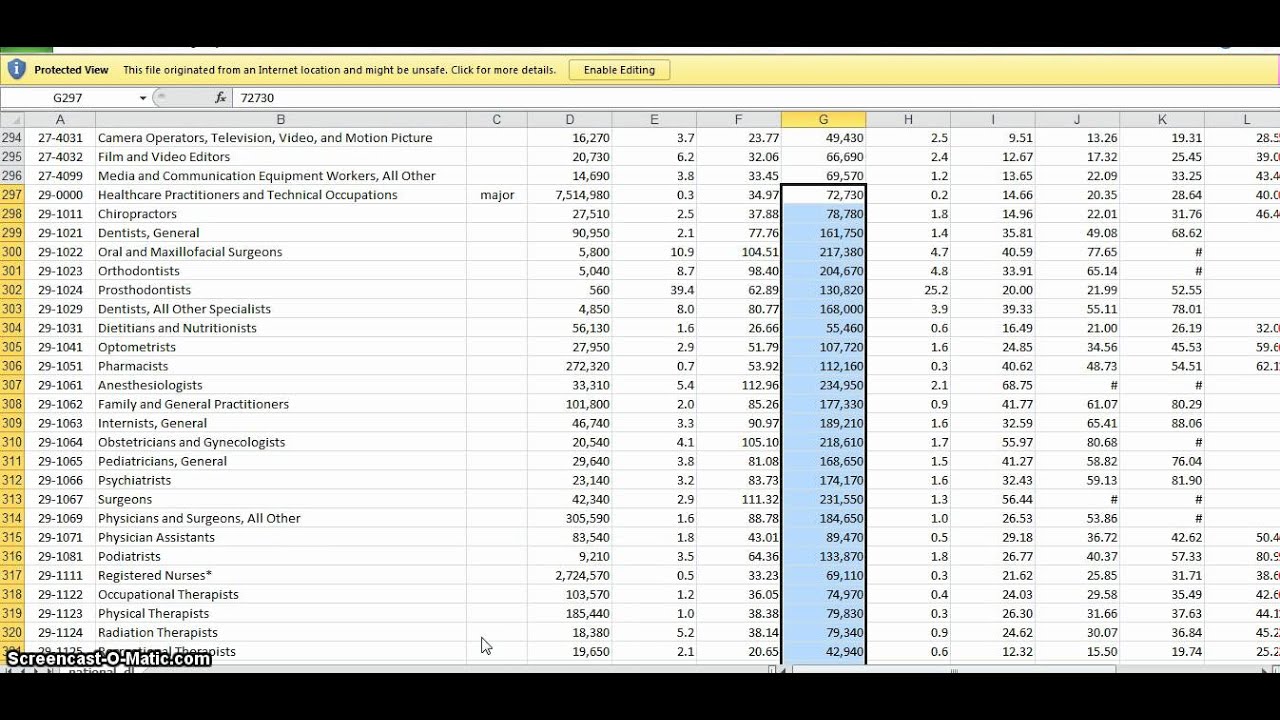Viewport: 1280px width, 720px height.
Task: Click the cell containing 2,724,570
Action: tap(570, 575)
